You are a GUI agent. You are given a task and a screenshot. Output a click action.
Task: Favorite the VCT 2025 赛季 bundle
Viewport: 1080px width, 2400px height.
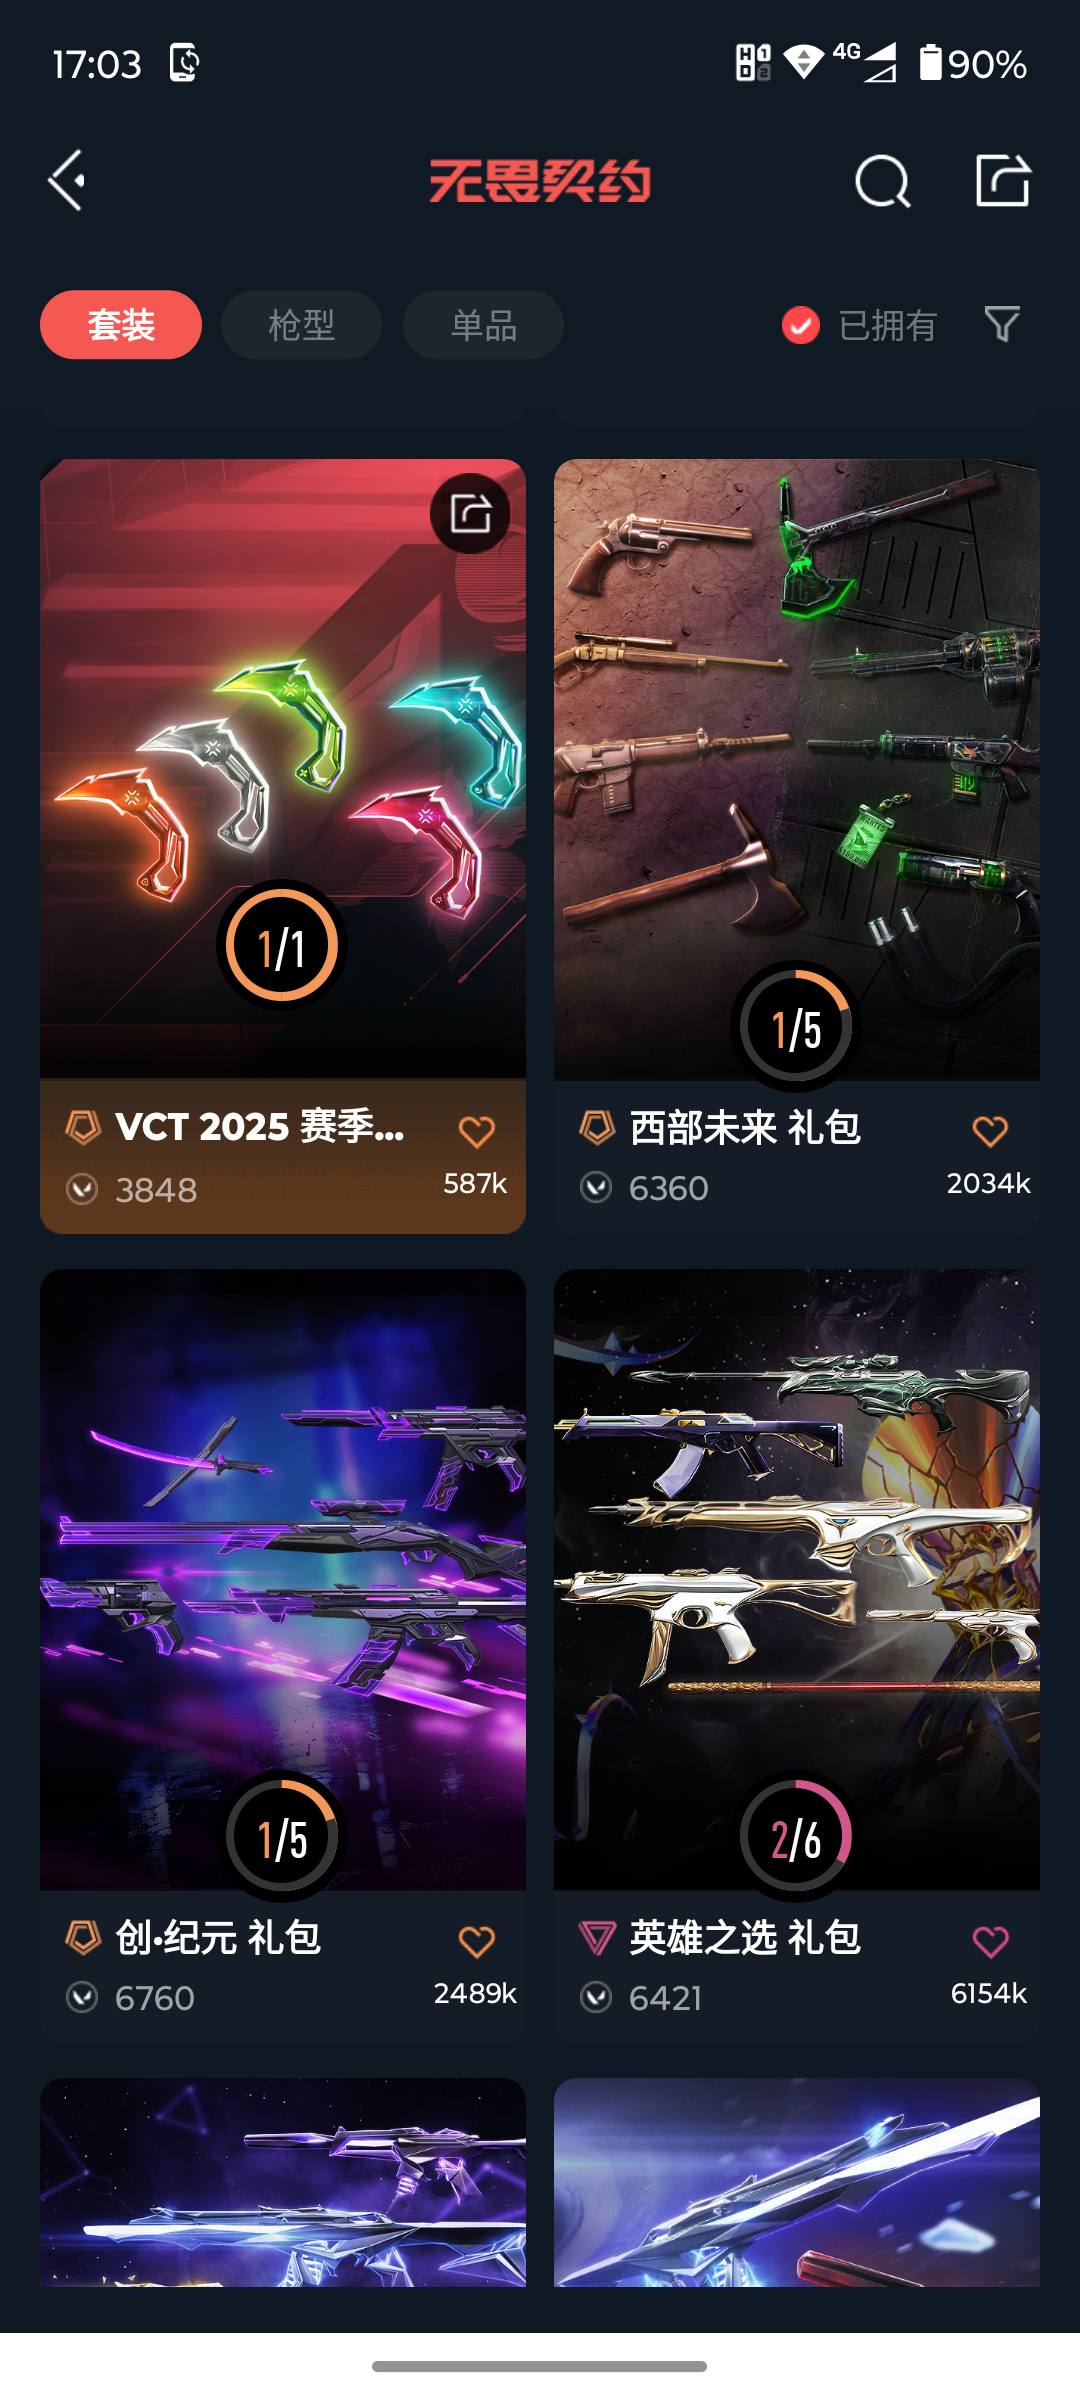pyautogui.click(x=476, y=1132)
